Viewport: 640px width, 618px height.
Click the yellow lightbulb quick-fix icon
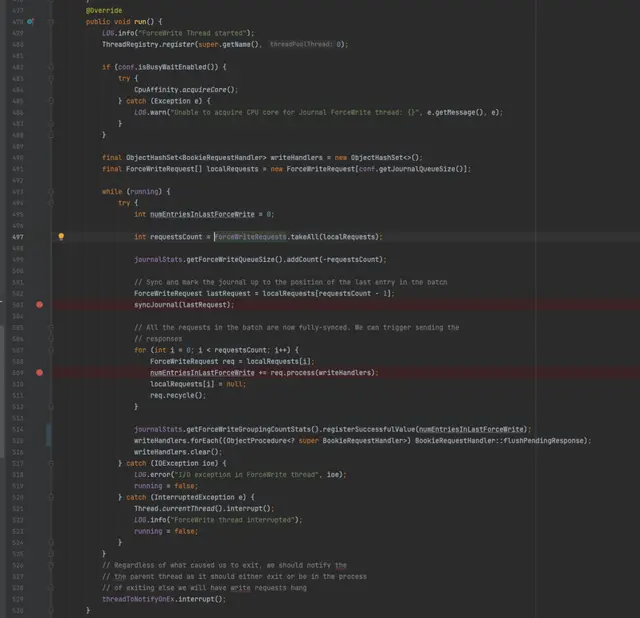pyautogui.click(x=61, y=237)
